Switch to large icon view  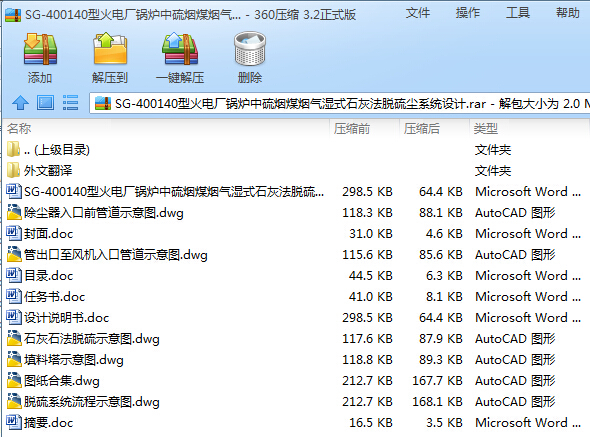click(46, 103)
